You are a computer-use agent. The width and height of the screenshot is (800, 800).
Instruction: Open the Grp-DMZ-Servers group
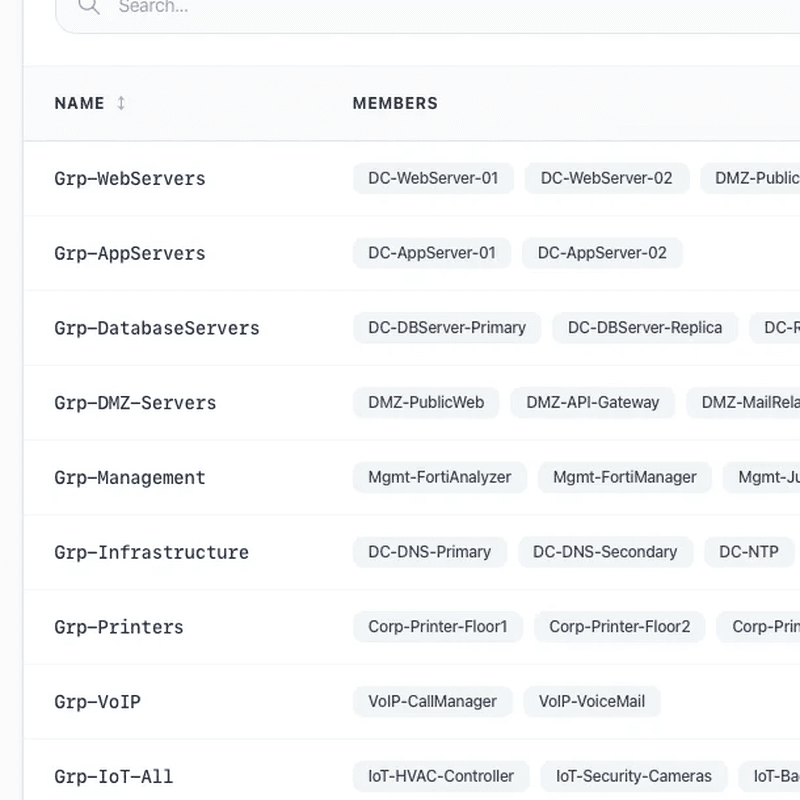[135, 403]
